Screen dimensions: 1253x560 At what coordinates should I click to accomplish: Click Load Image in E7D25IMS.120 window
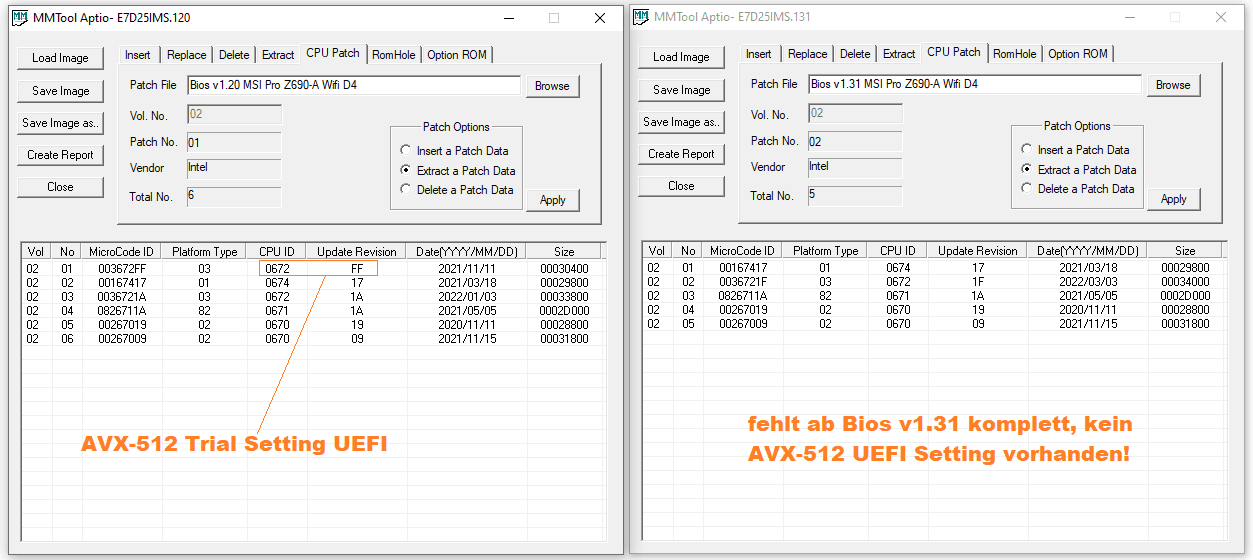pos(60,58)
